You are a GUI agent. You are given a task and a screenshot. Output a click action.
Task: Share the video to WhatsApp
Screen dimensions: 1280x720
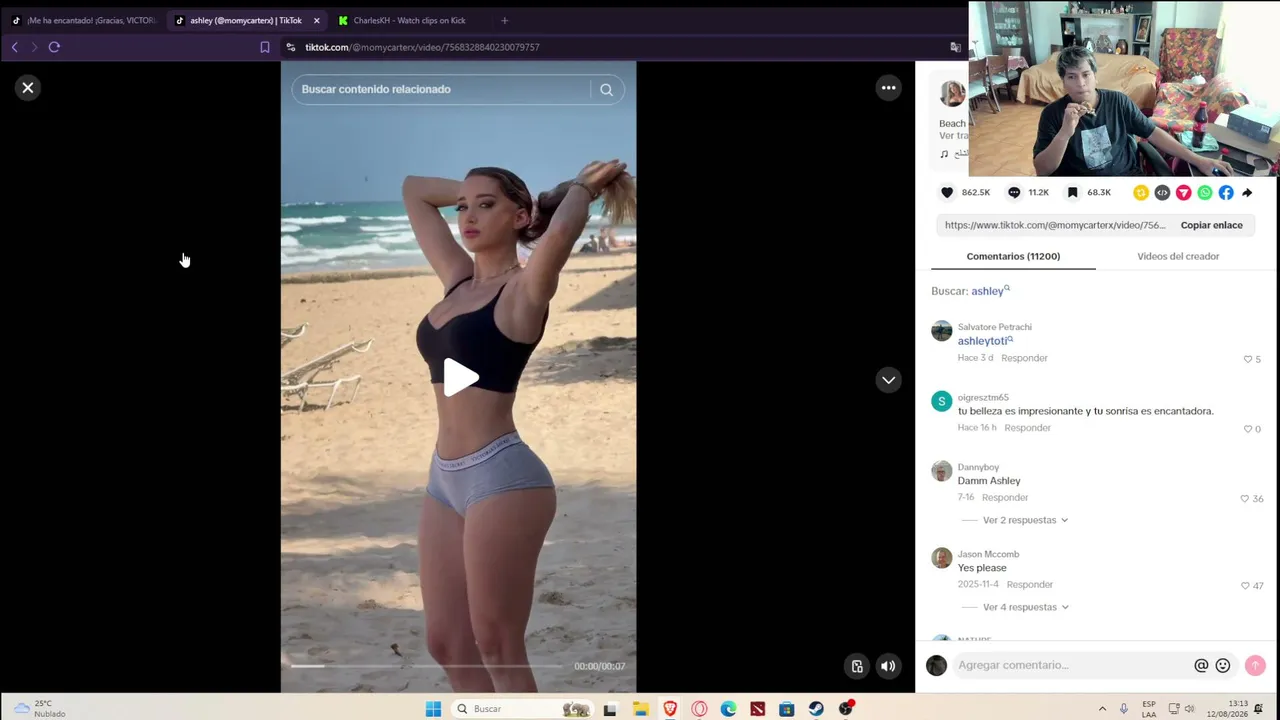click(1204, 192)
